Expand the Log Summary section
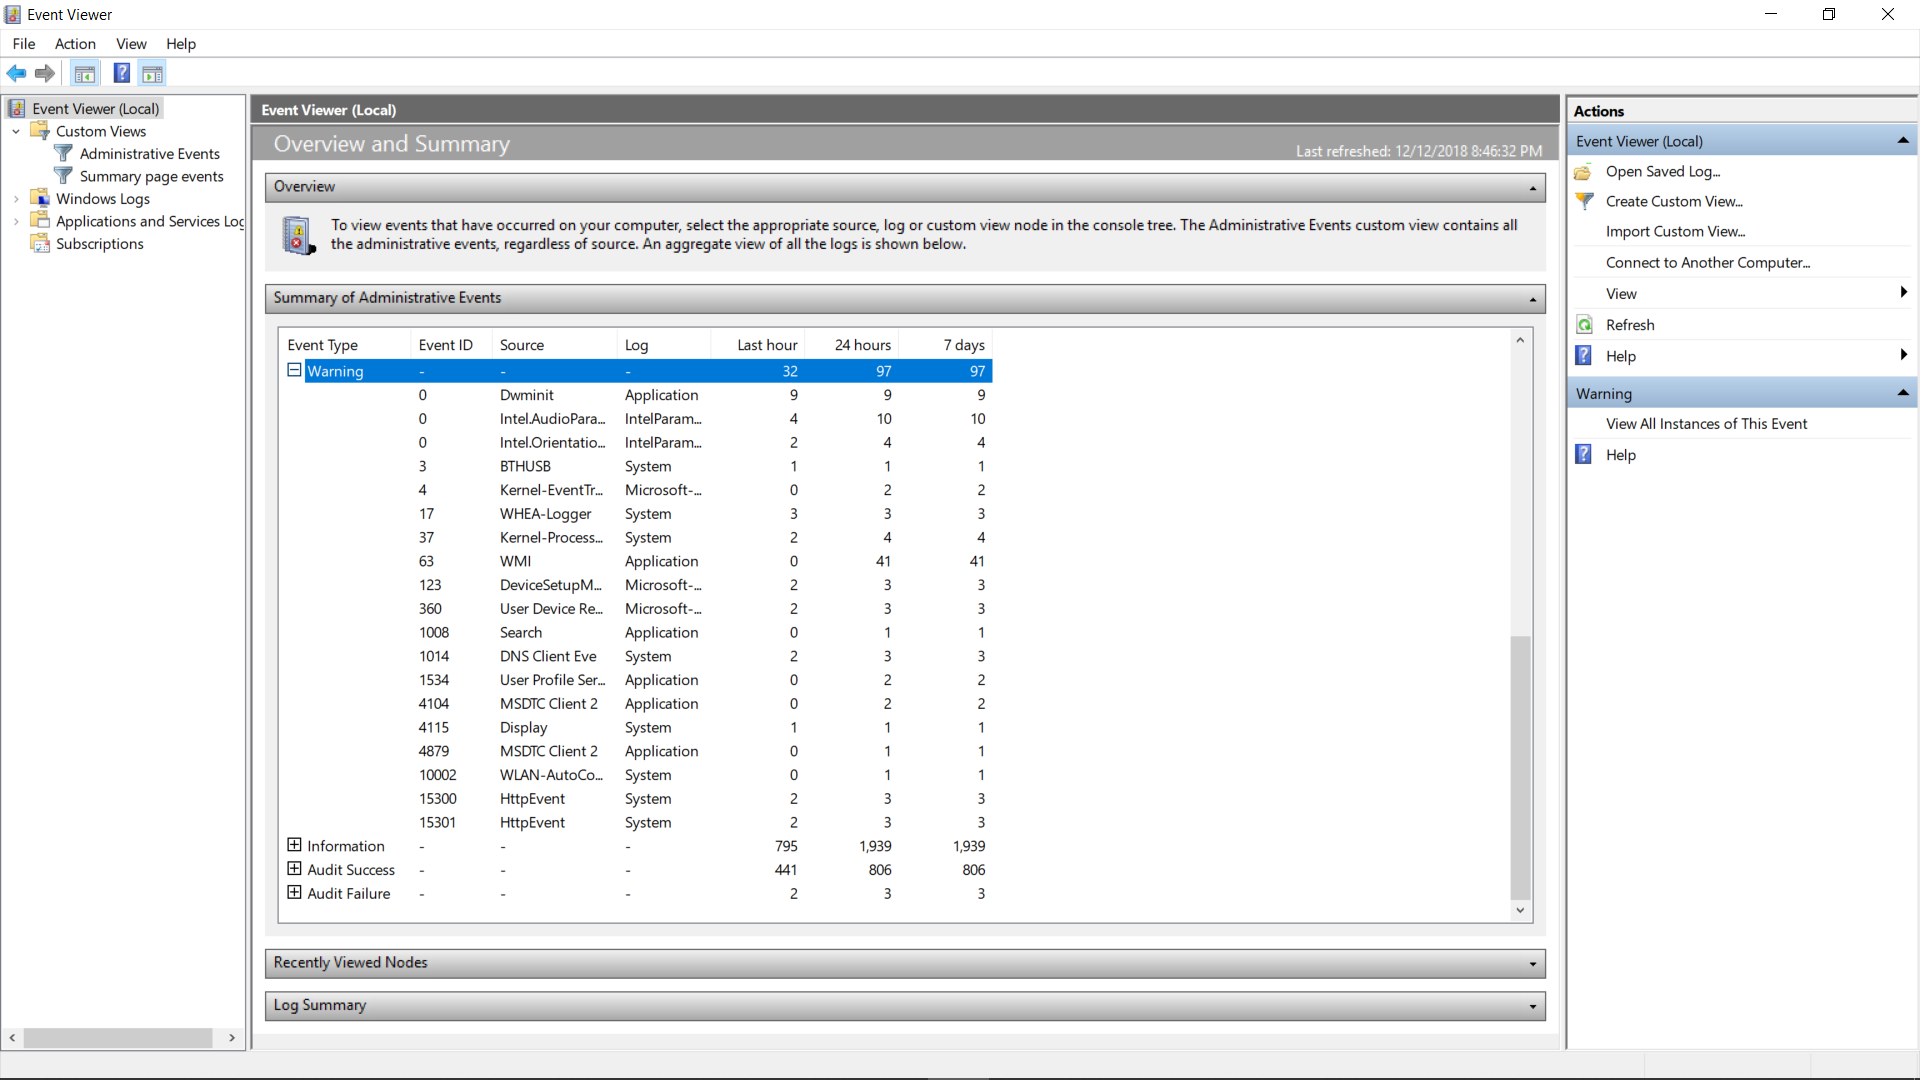Viewport: 1920px width, 1080px height. [1532, 1007]
